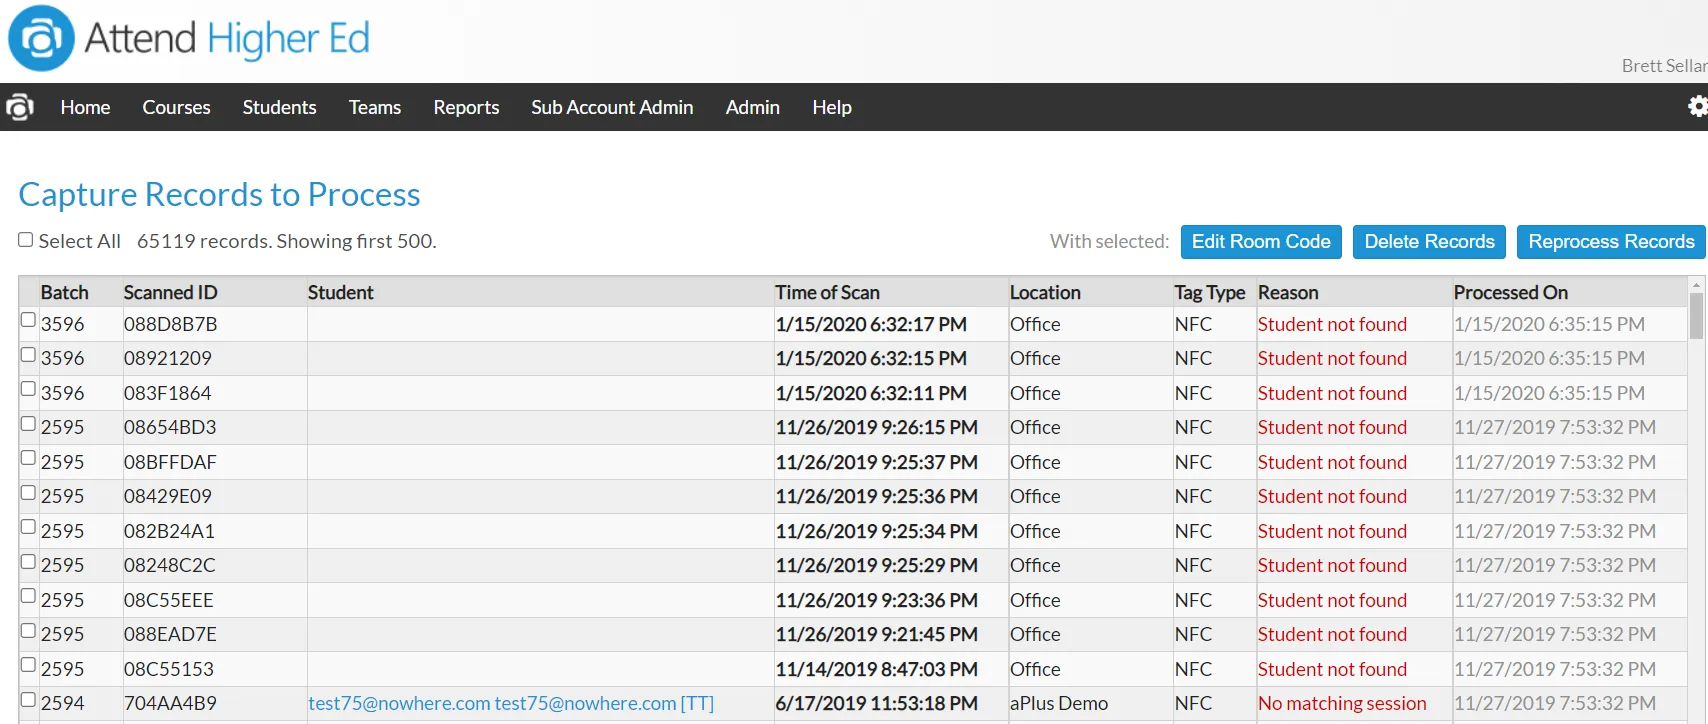Open the Help menu
This screenshot has width=1708, height=724.
click(x=832, y=107)
